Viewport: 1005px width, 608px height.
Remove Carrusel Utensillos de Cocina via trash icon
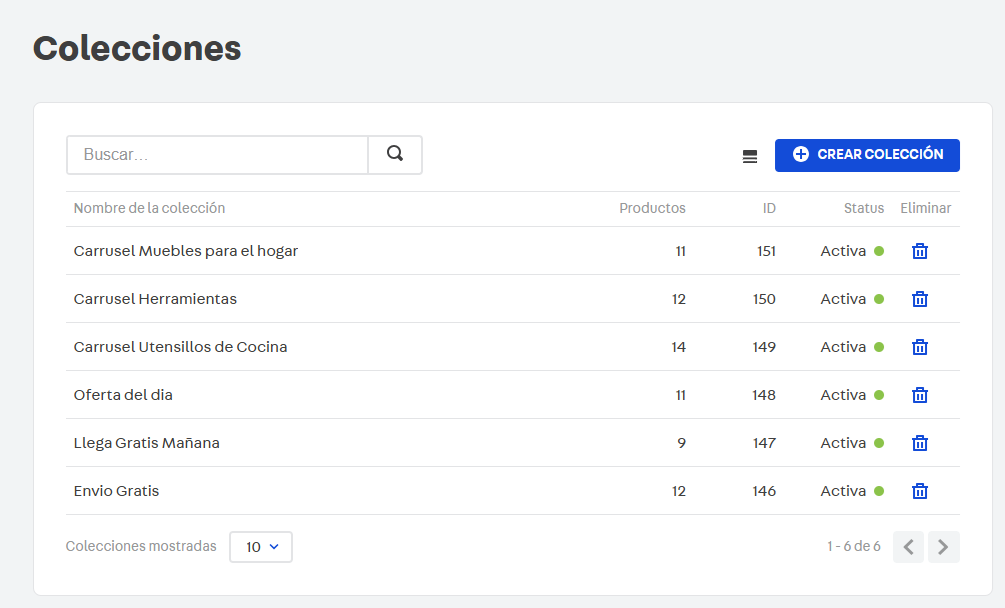tap(920, 347)
